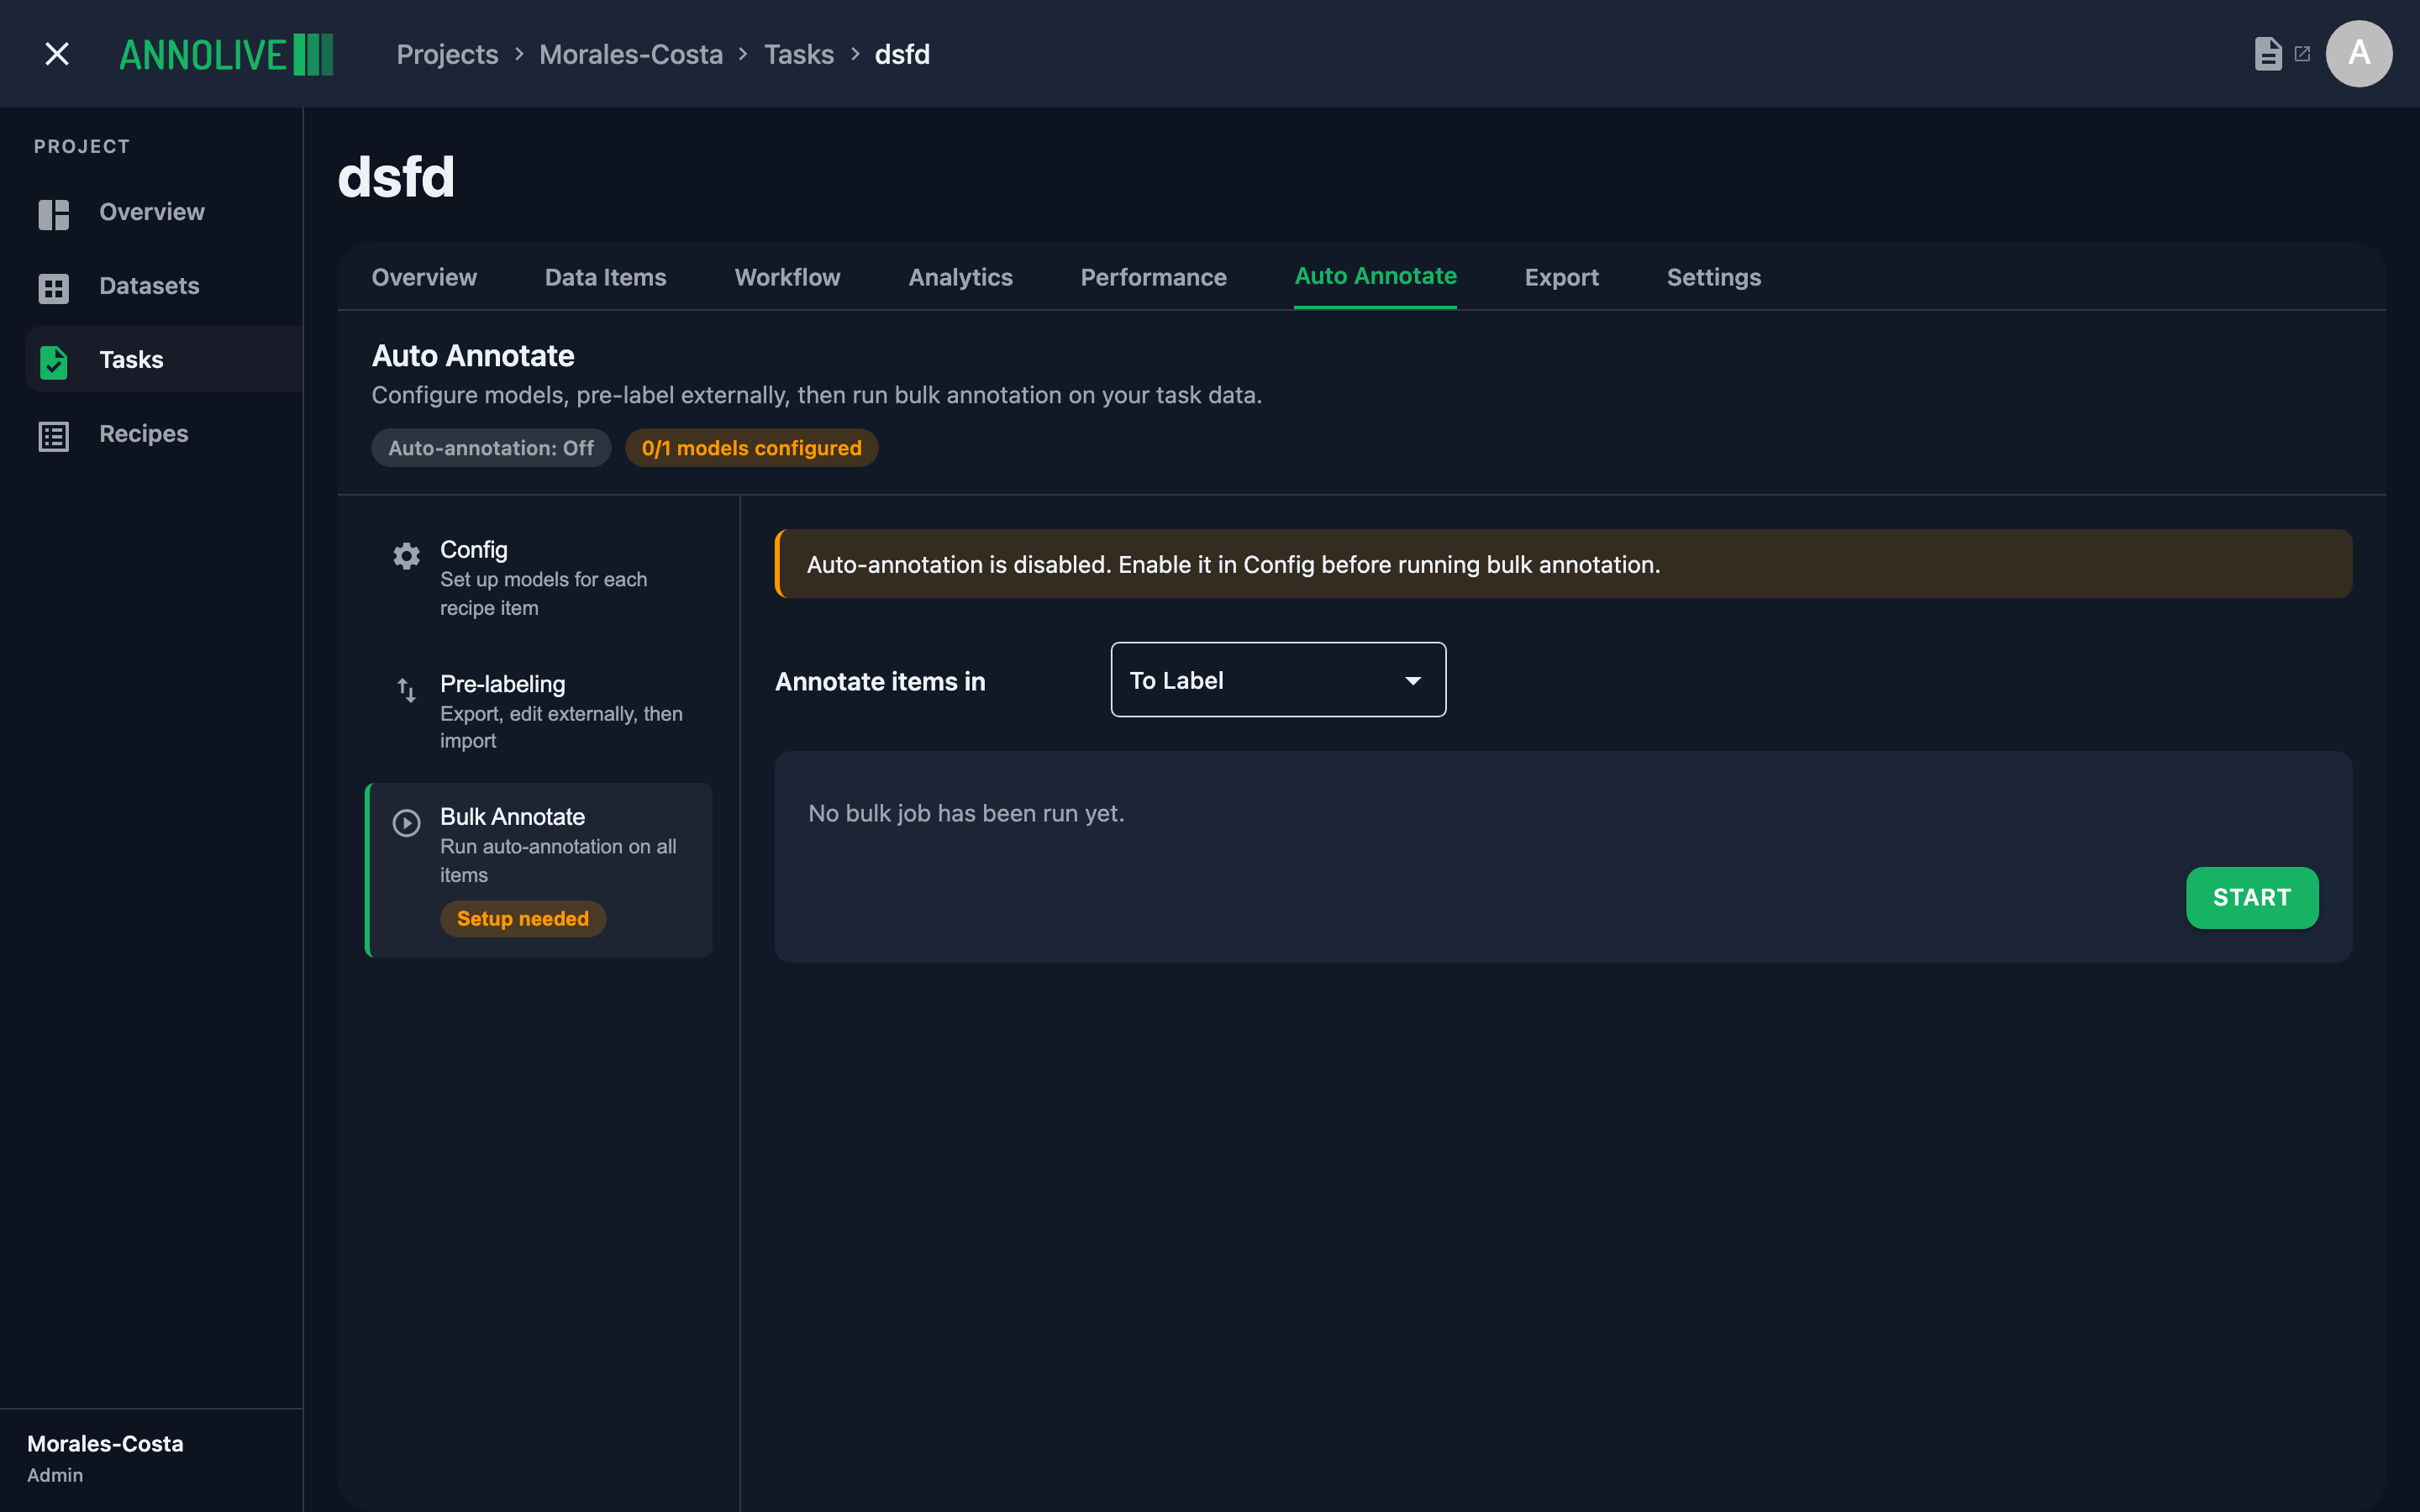Go to the Analytics tab
The height and width of the screenshot is (1512, 2420).
960,277
